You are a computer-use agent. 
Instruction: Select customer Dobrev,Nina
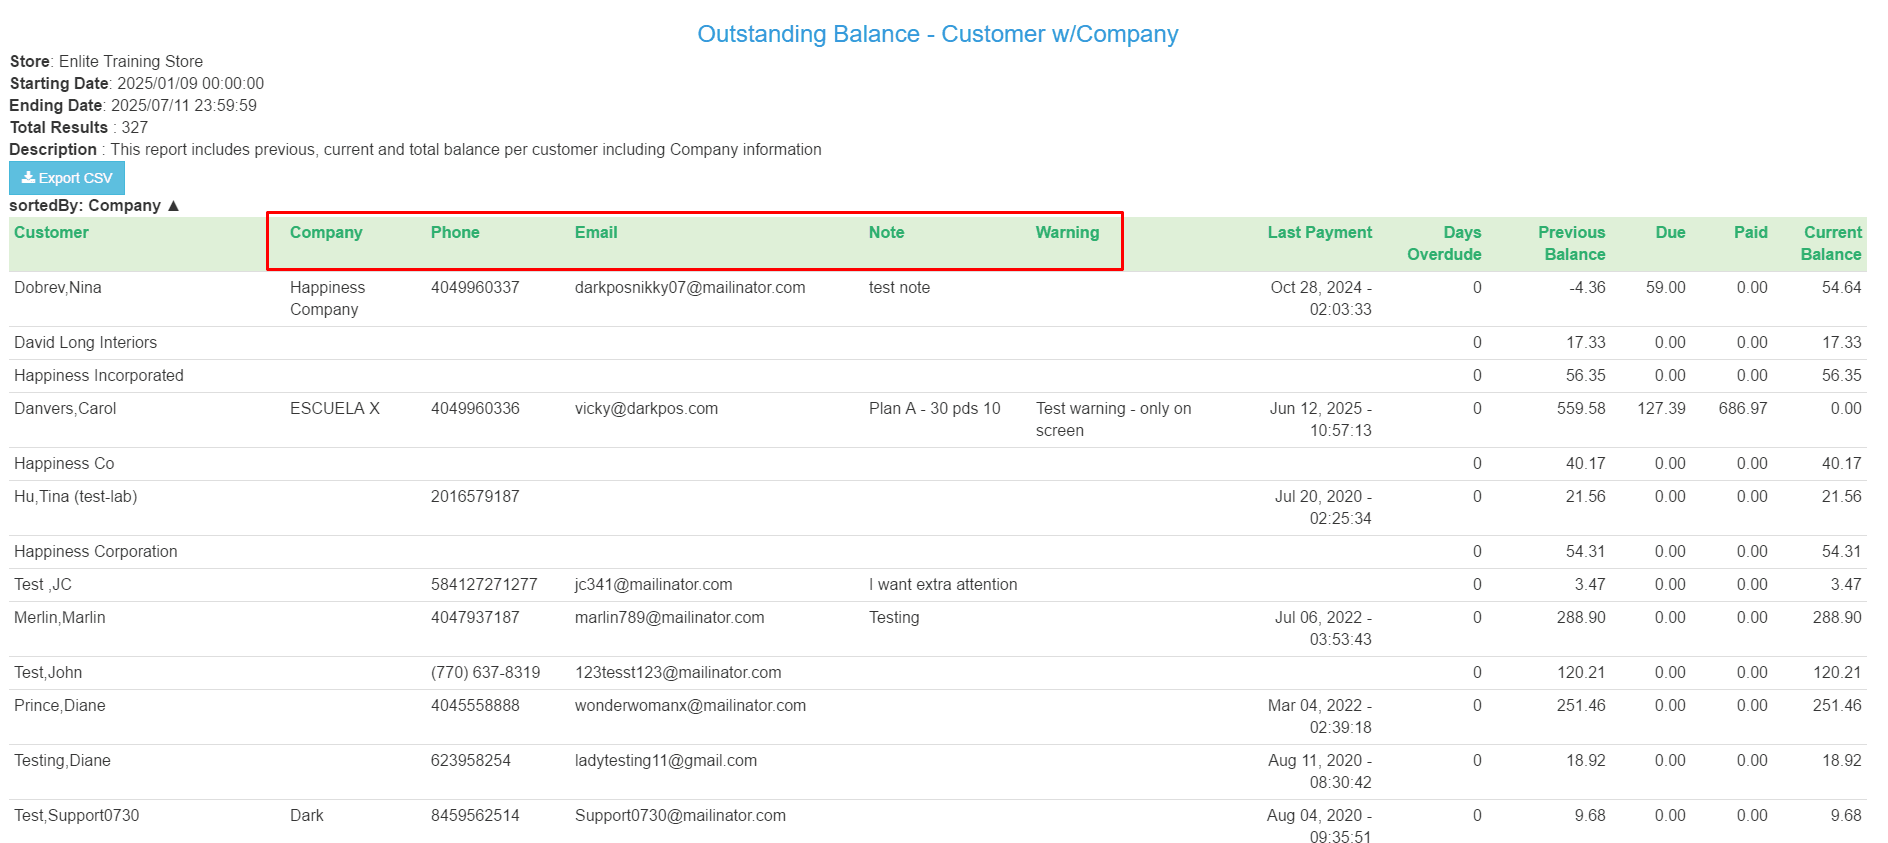click(58, 287)
